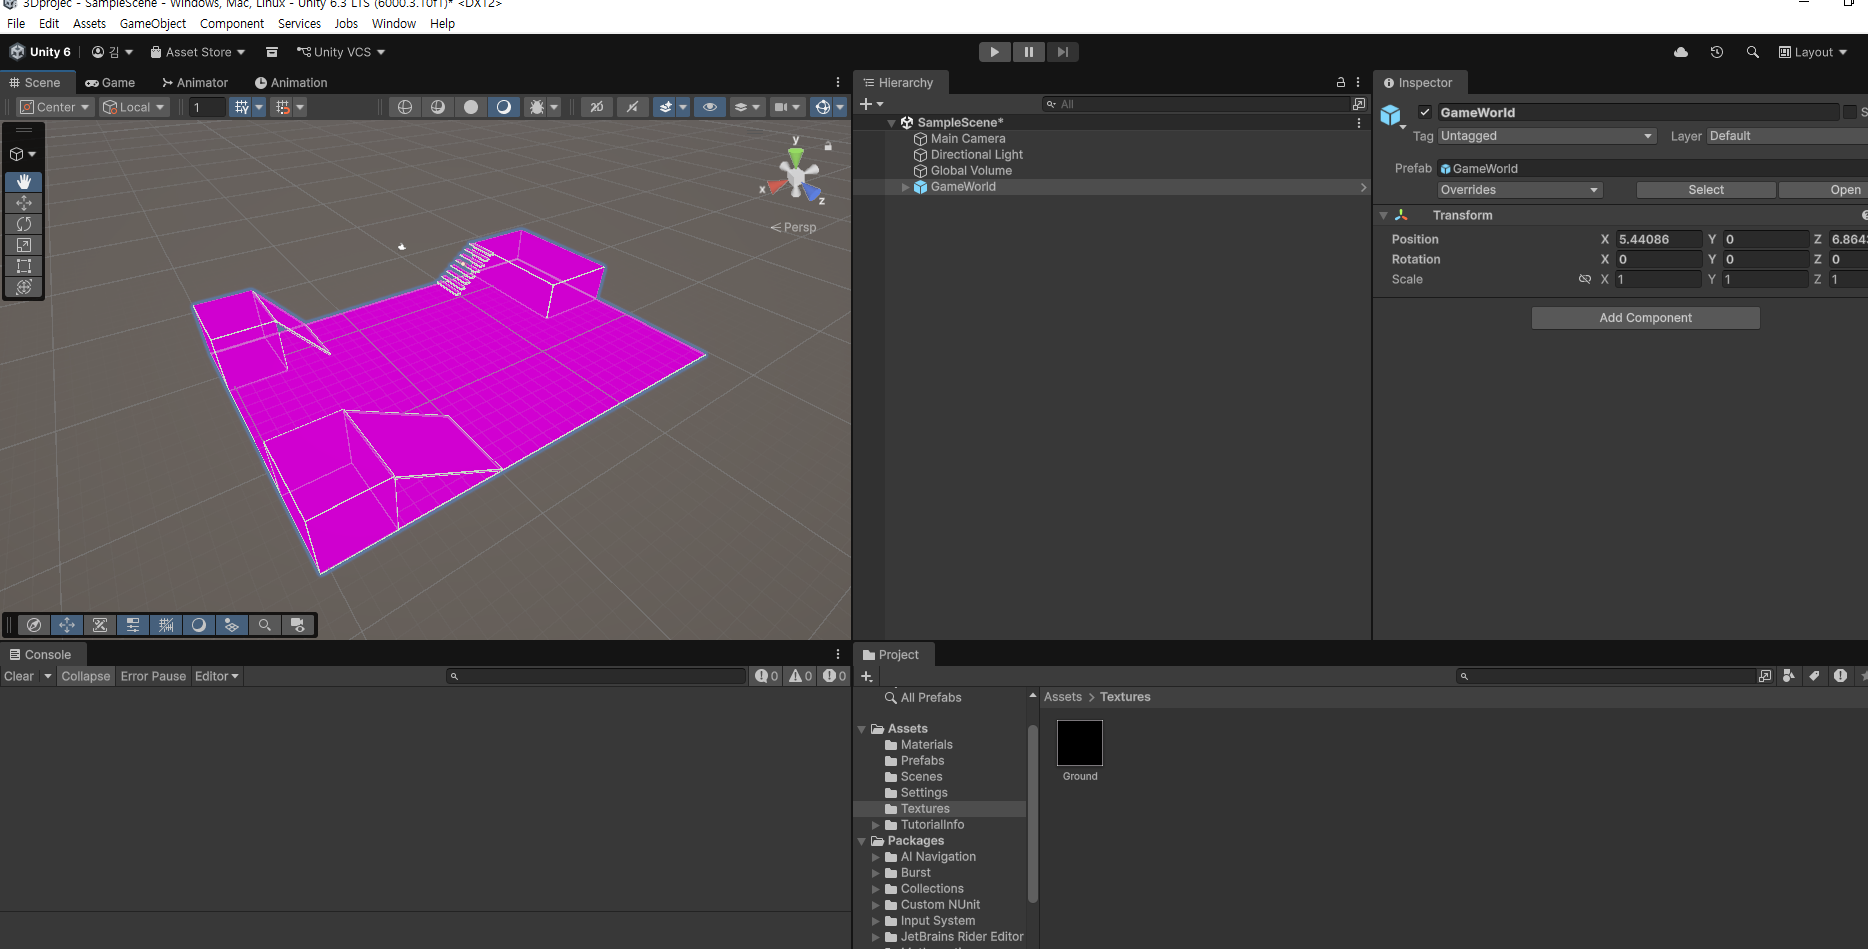The image size is (1868, 949).
Task: Open Unity Cloud icon
Action: pyautogui.click(x=1681, y=52)
